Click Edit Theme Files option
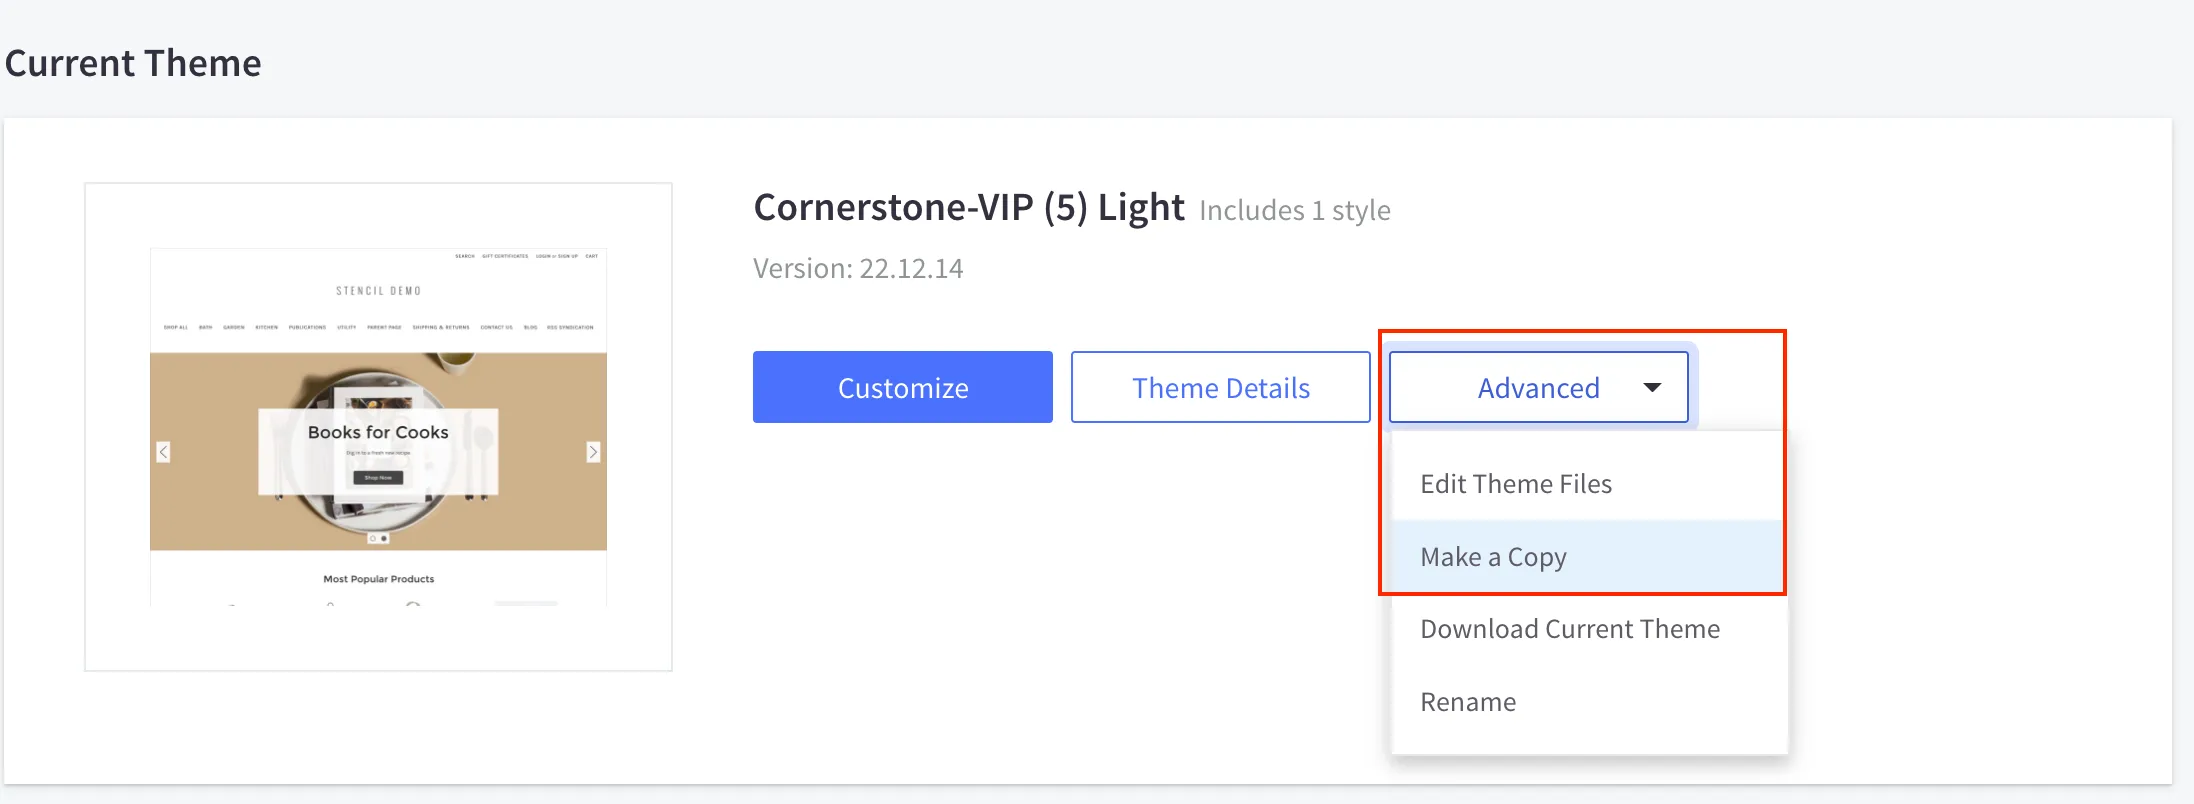 (x=1516, y=483)
